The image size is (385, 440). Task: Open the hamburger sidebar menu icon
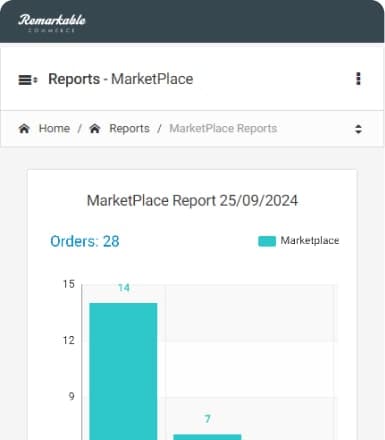tap(28, 80)
